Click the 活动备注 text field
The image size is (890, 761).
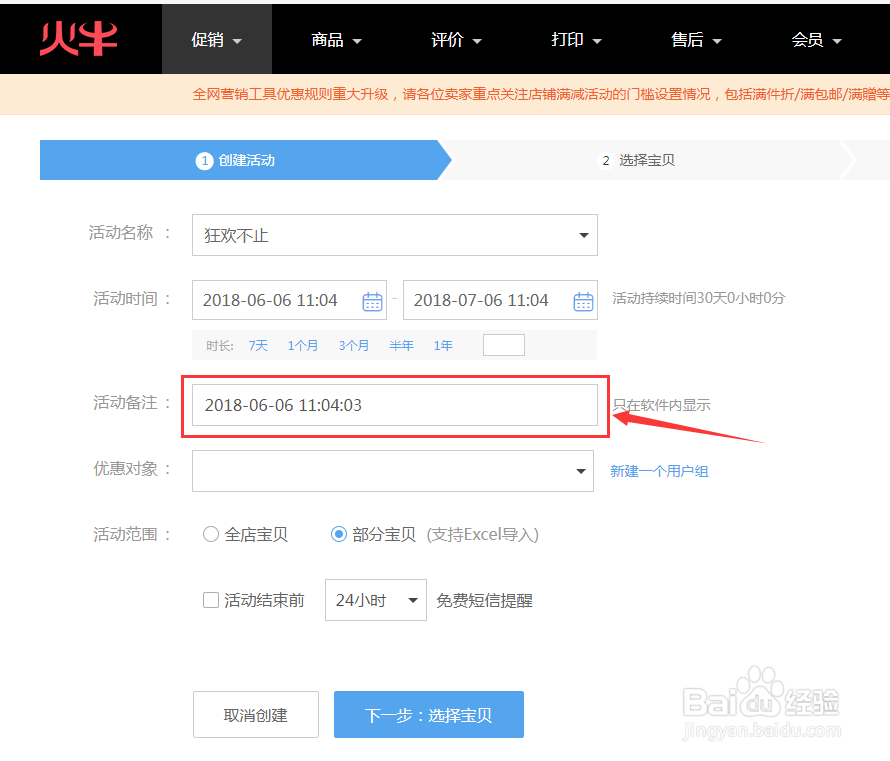click(394, 405)
